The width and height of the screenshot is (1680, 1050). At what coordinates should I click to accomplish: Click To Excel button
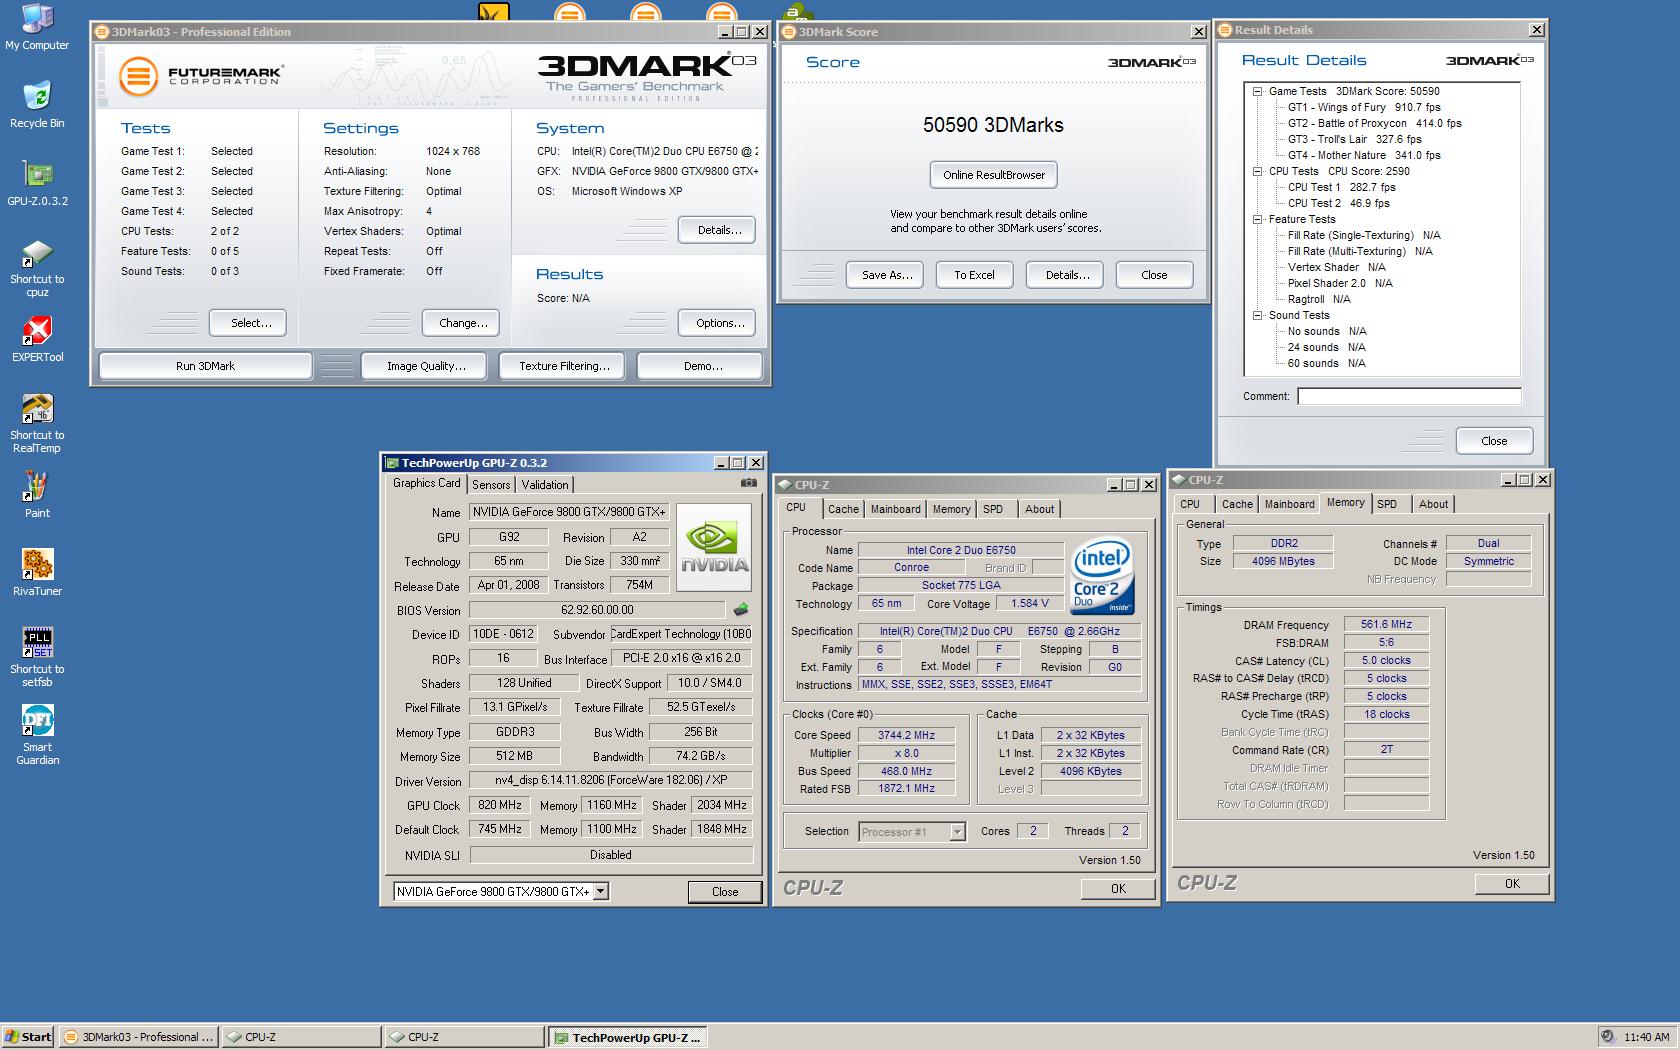click(974, 275)
